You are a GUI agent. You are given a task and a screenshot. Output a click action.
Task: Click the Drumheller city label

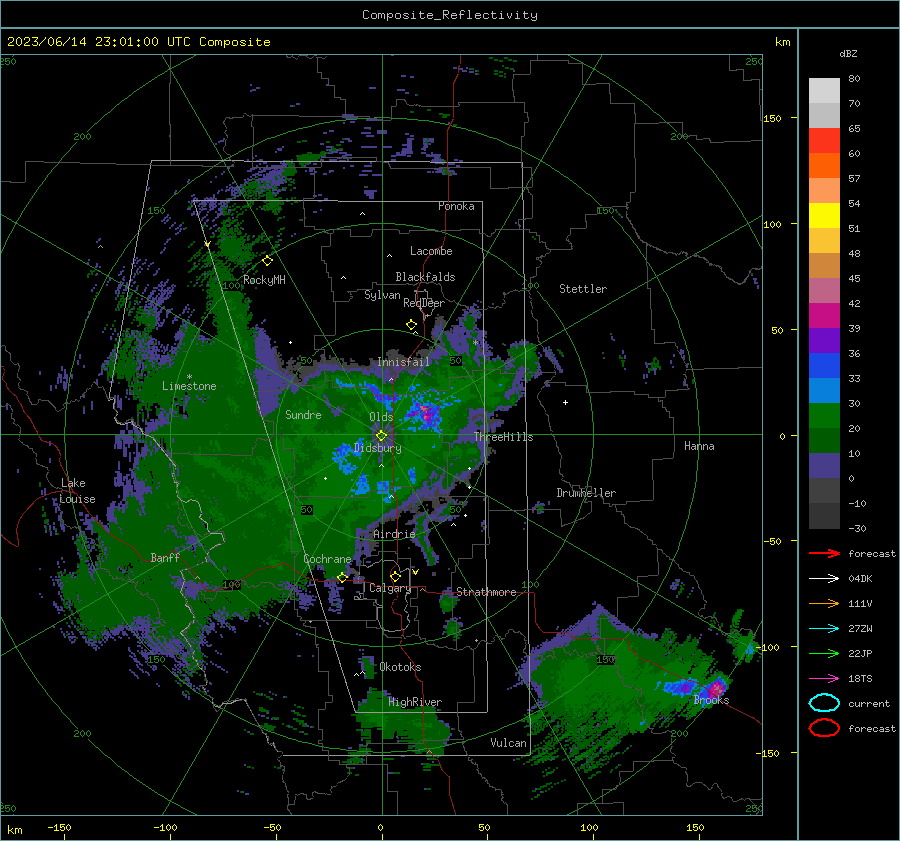(586, 493)
